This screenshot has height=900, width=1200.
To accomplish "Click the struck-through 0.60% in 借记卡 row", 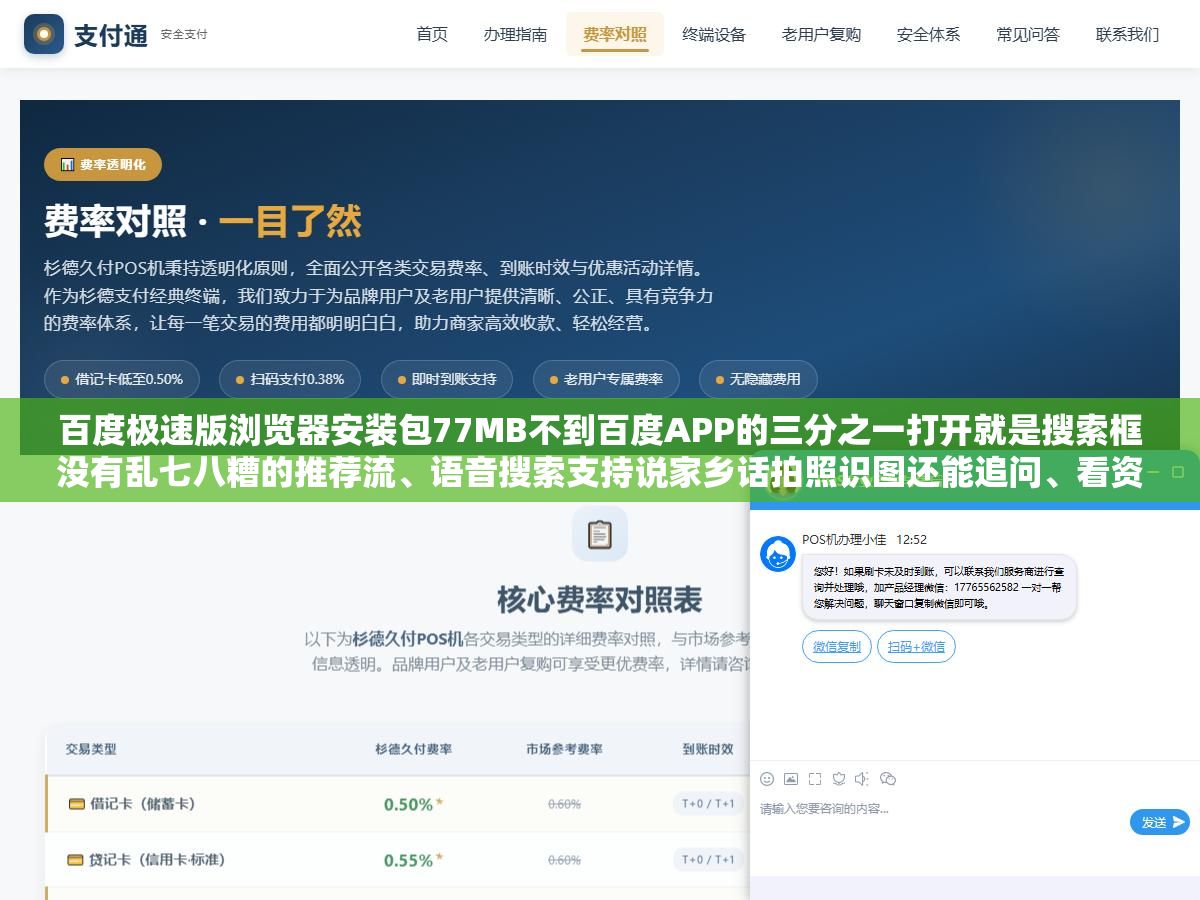I will (x=564, y=804).
